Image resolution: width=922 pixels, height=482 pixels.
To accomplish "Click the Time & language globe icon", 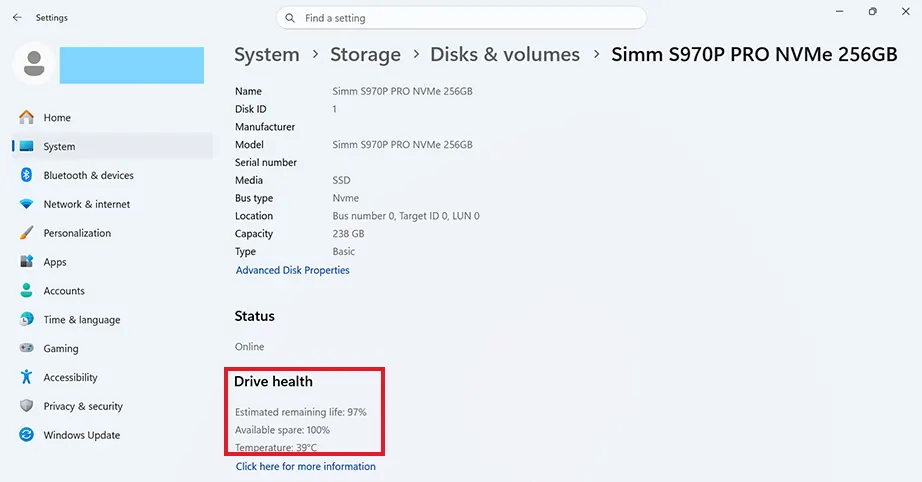I will [26, 319].
